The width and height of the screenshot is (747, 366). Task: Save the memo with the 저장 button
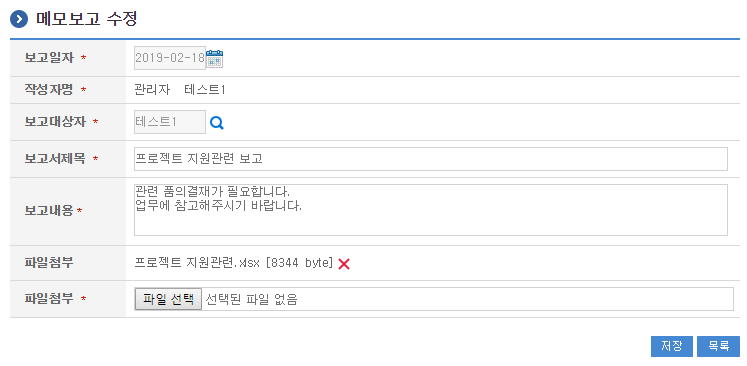coord(672,346)
